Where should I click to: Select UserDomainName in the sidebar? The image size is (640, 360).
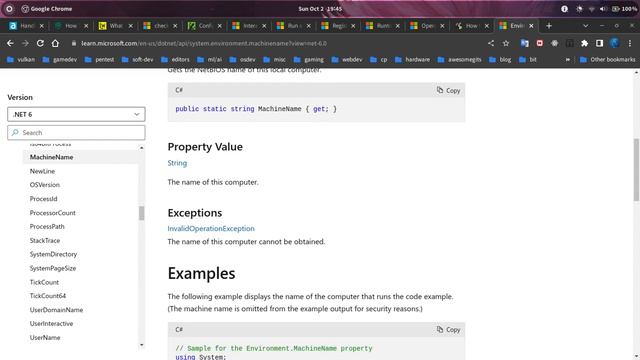tap(56, 310)
